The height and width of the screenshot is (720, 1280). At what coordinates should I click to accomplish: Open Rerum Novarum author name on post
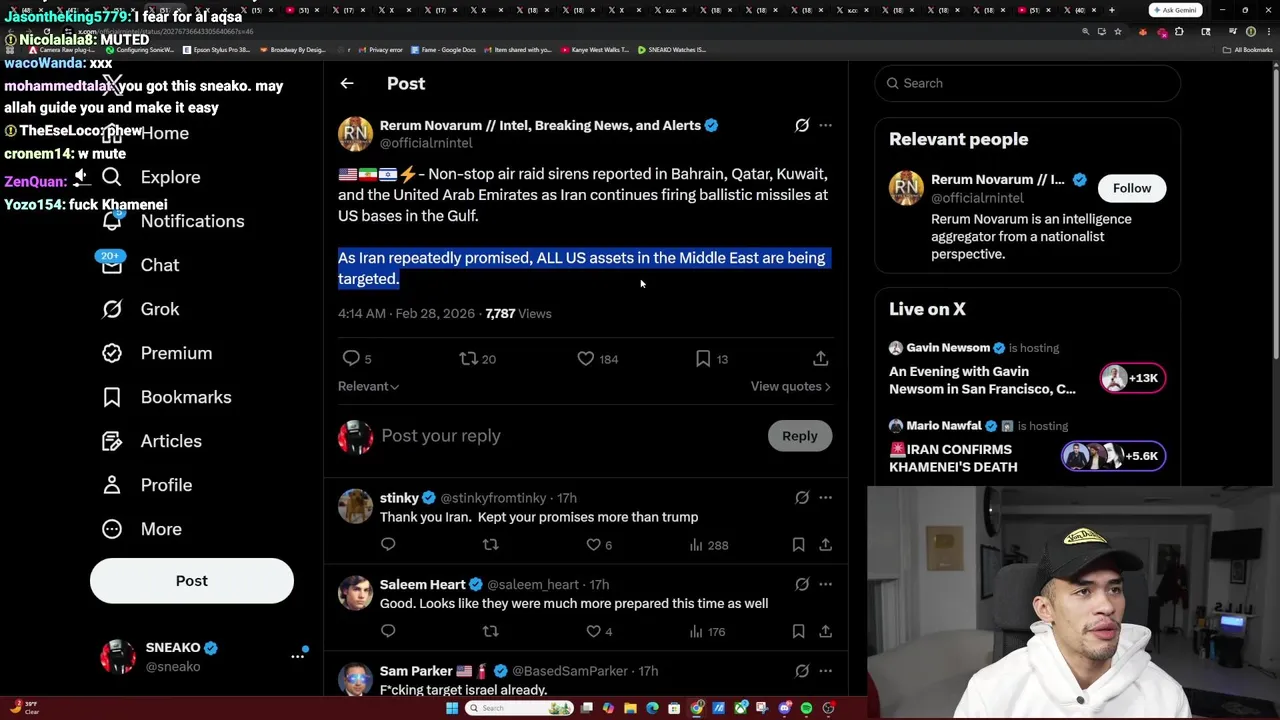[x=540, y=125]
